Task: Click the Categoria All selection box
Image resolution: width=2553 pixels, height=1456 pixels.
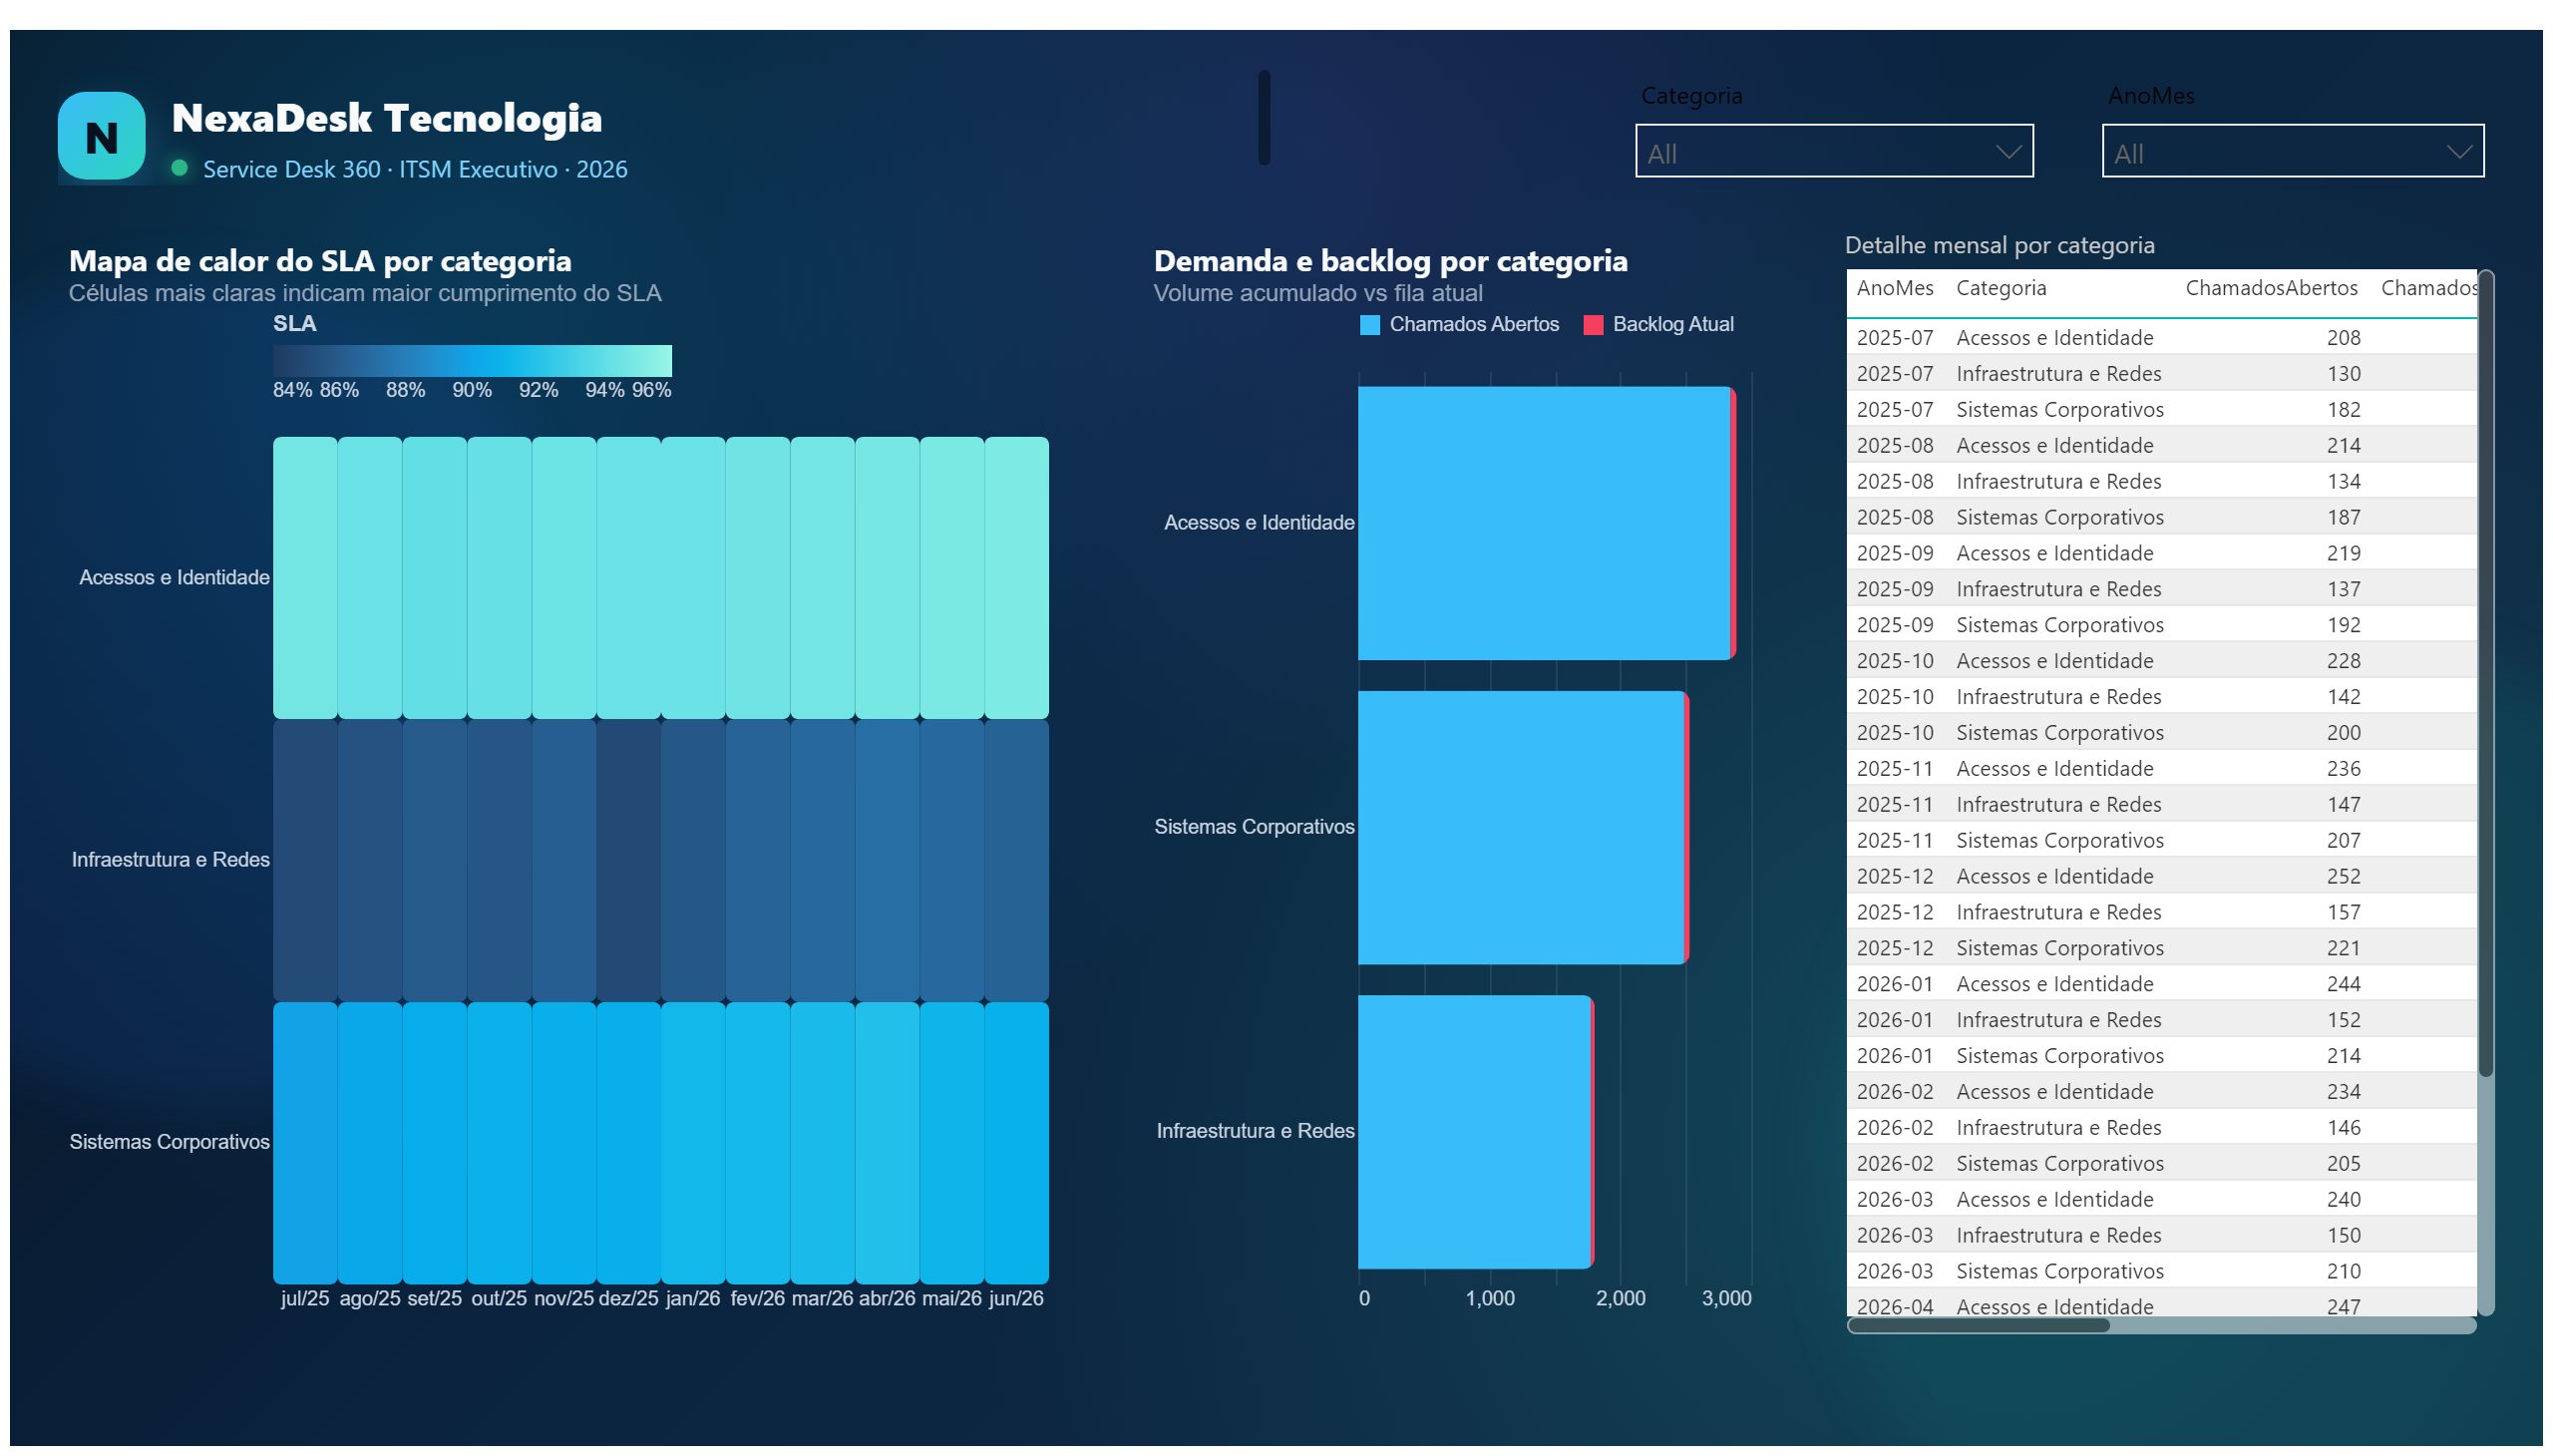Action: [1834, 151]
